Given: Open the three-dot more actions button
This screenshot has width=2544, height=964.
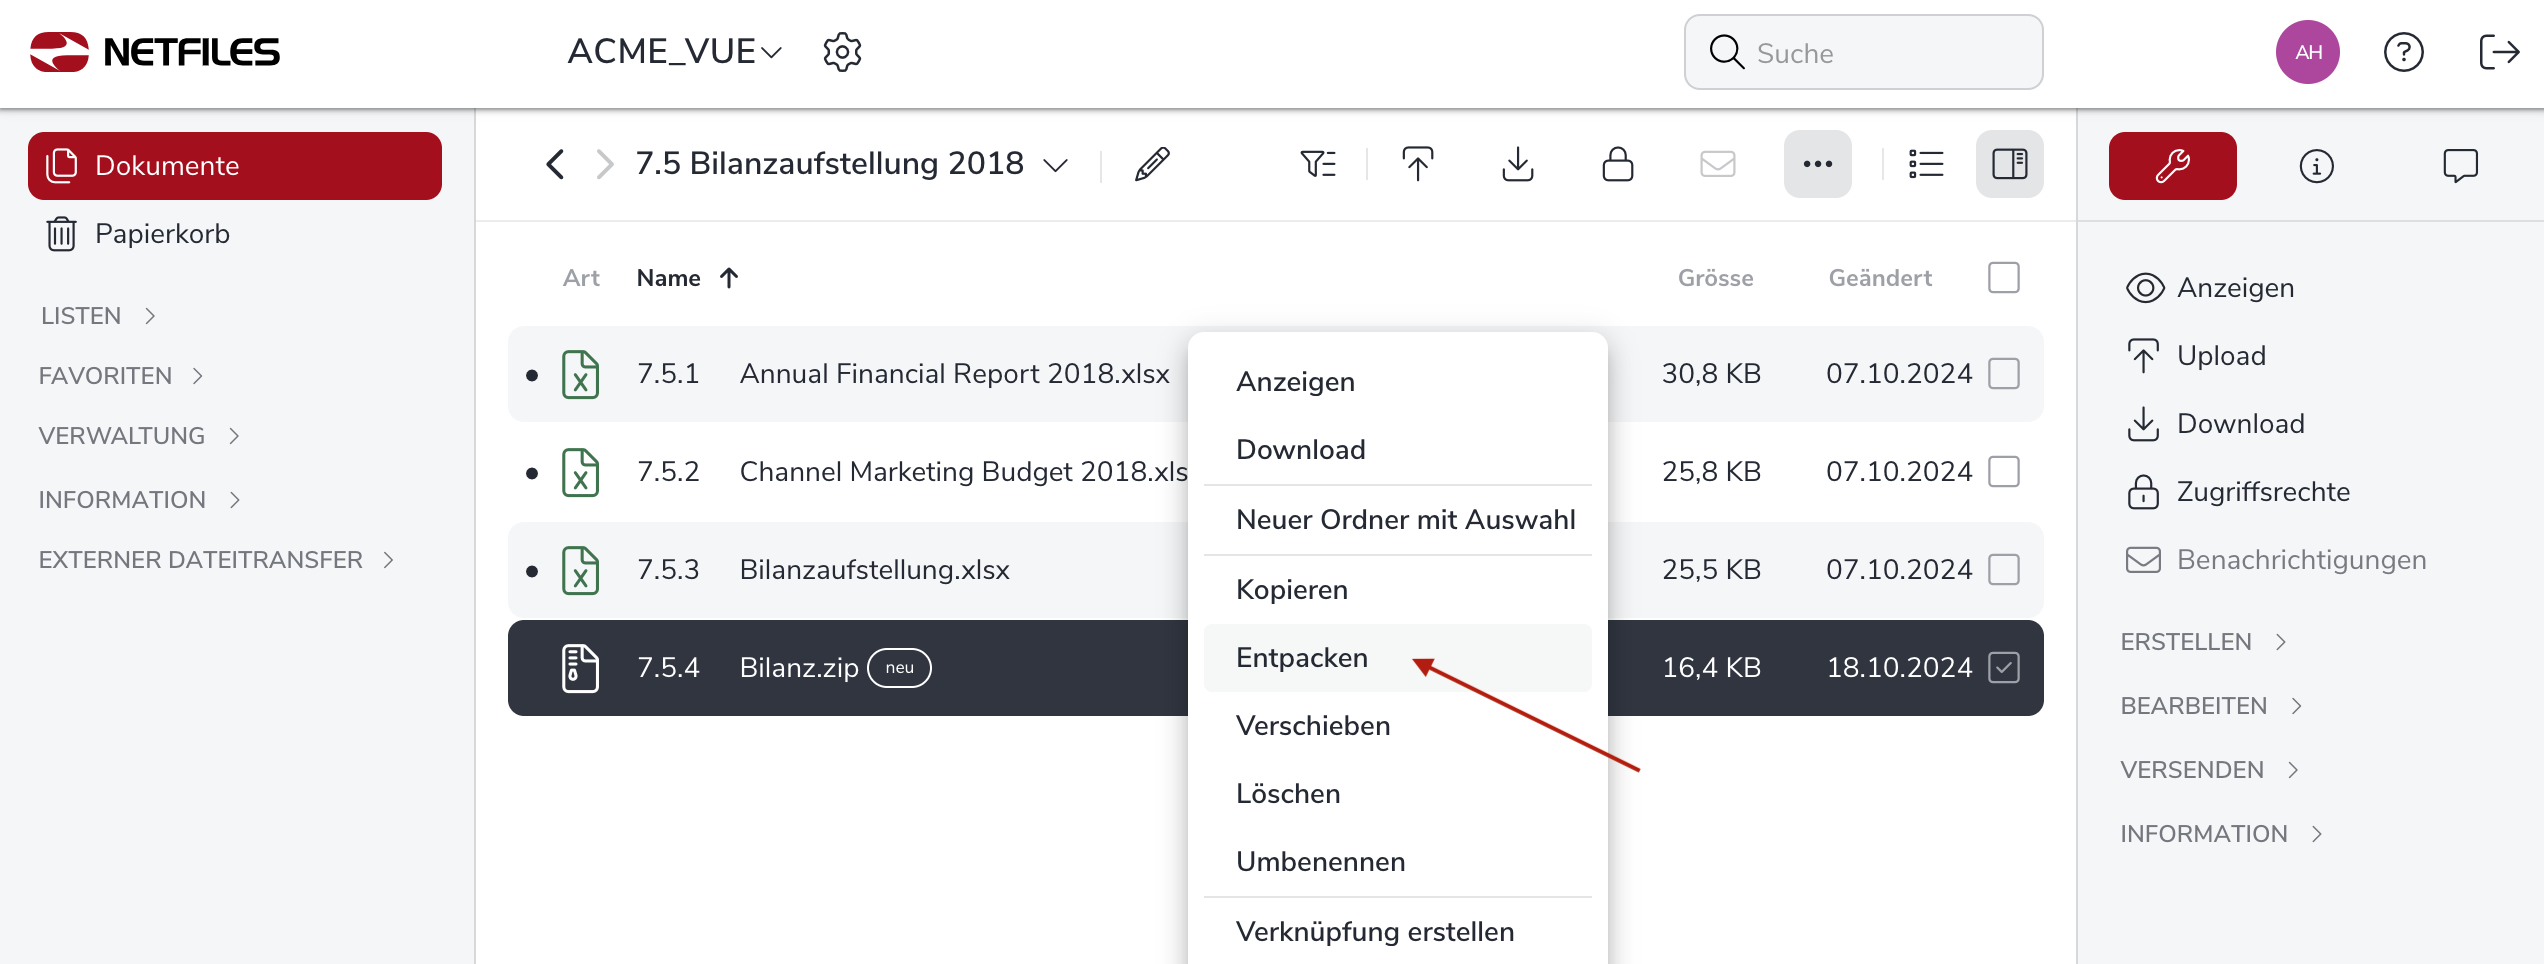Looking at the screenshot, I should tap(1817, 164).
